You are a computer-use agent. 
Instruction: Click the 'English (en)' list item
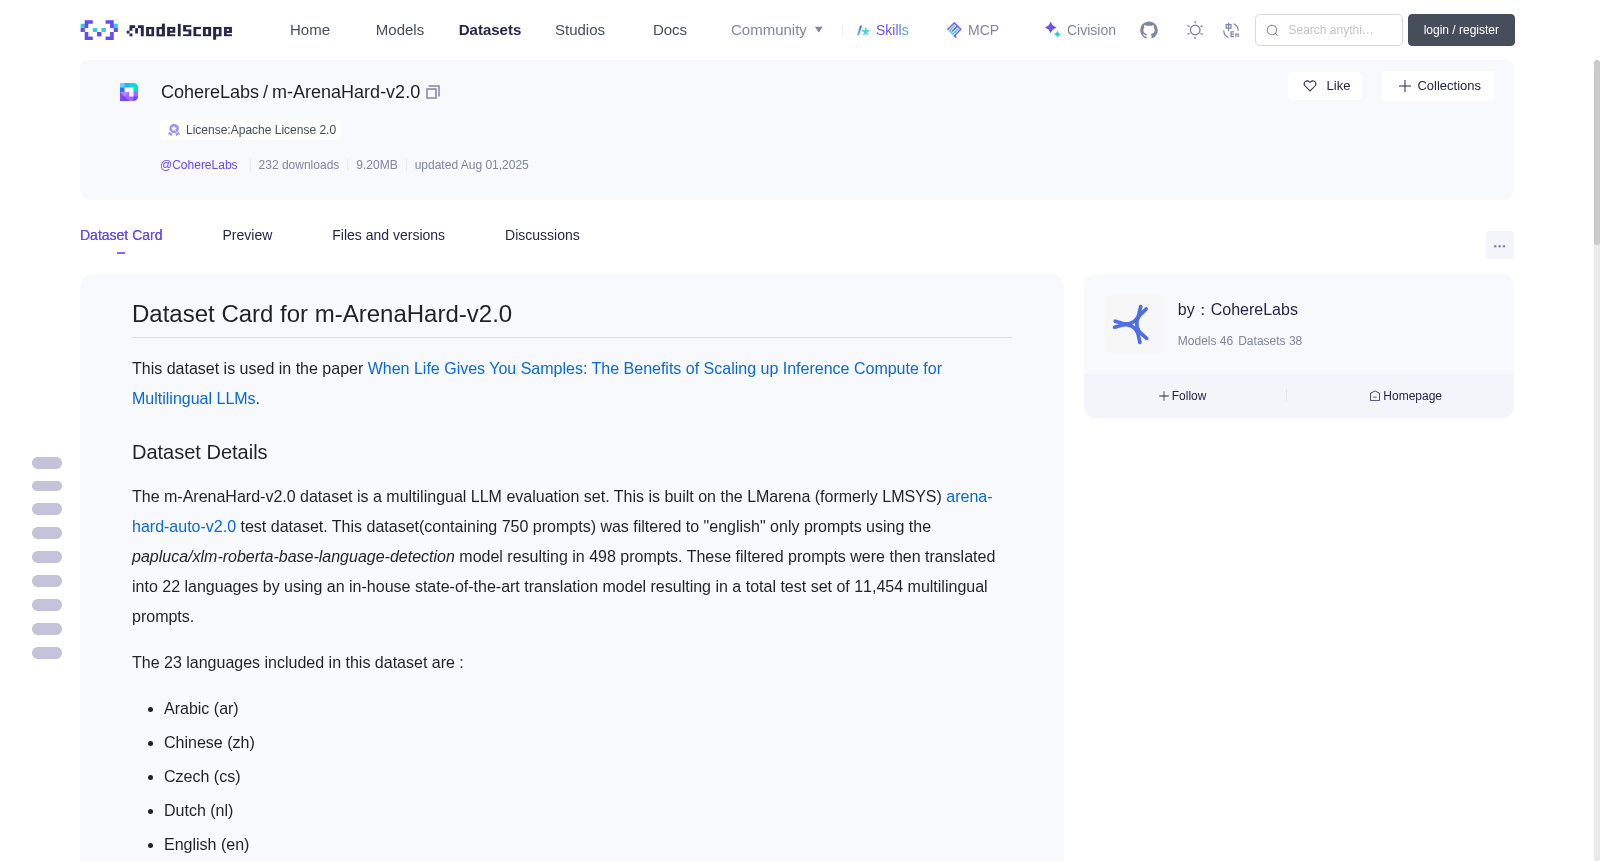click(206, 844)
